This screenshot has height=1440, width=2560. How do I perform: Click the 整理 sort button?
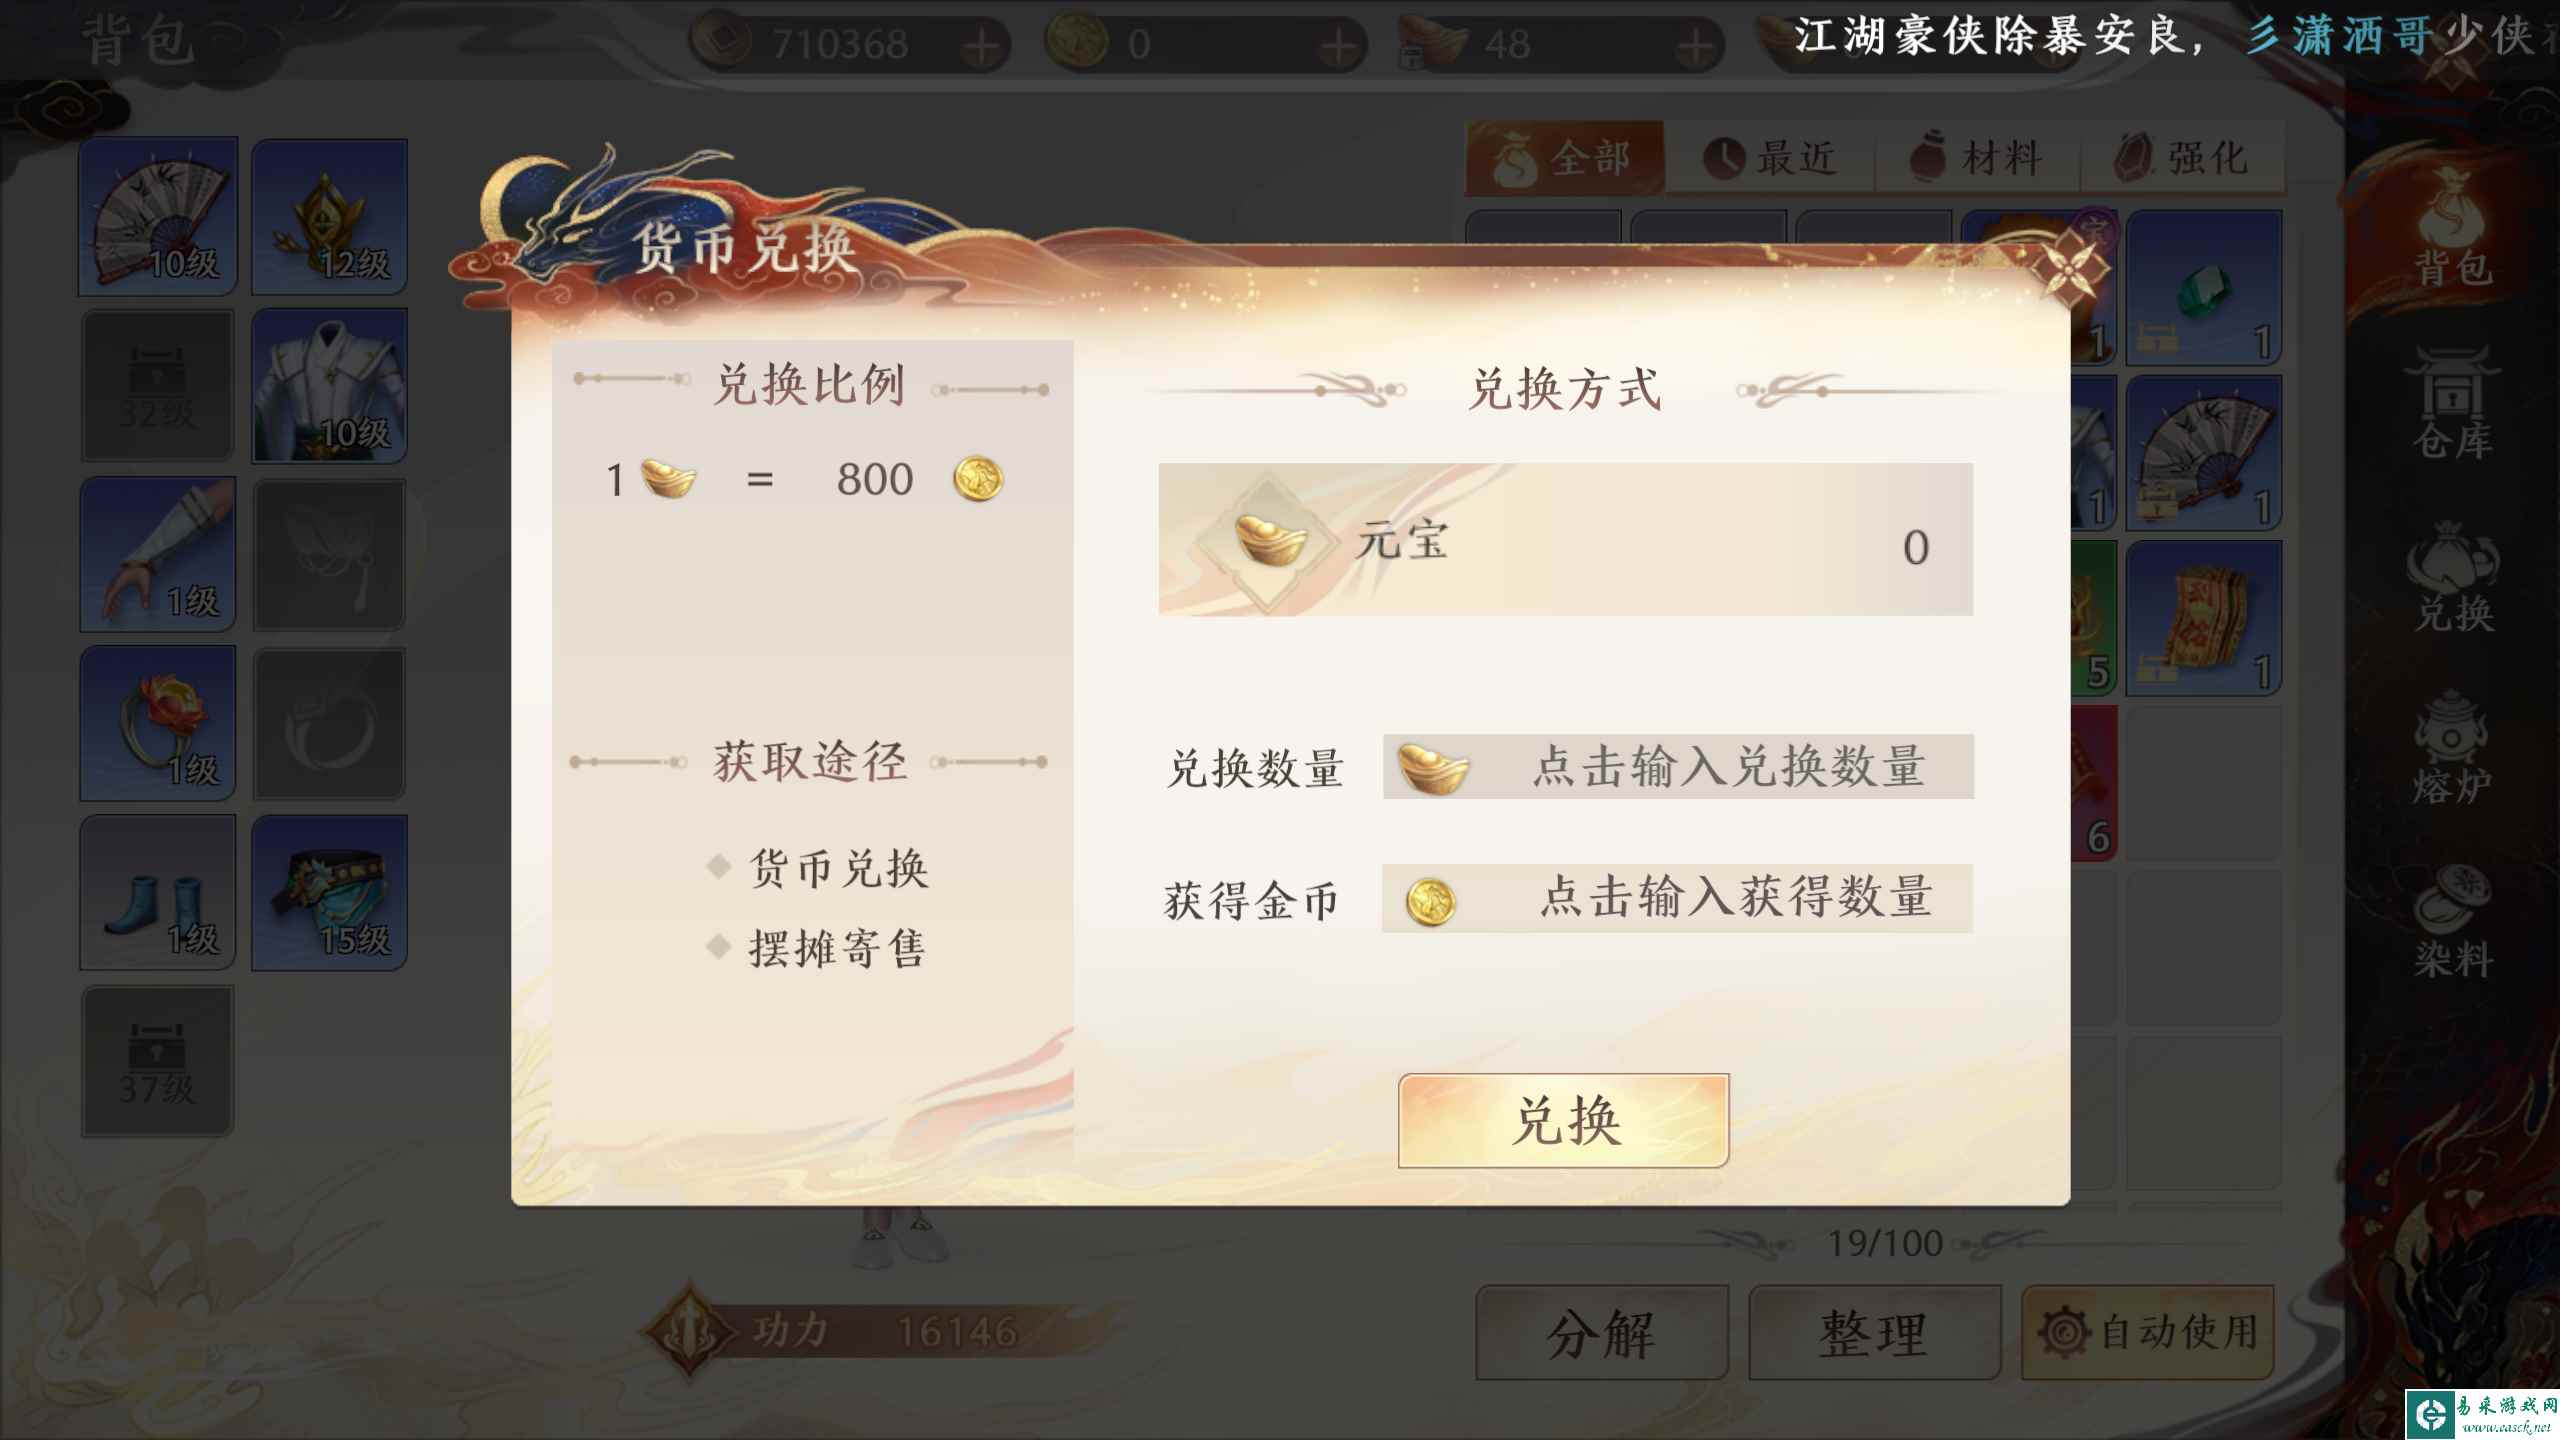(1874, 1333)
